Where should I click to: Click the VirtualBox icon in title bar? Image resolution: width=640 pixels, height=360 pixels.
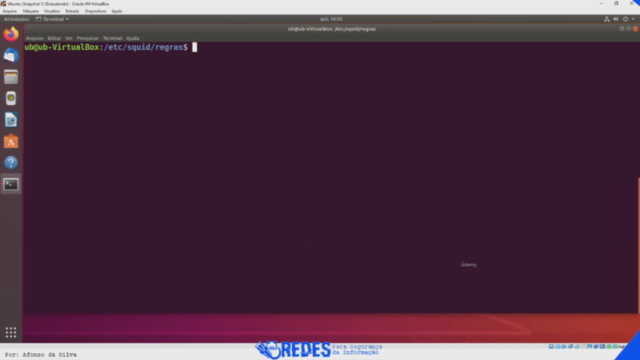pos(3,4)
